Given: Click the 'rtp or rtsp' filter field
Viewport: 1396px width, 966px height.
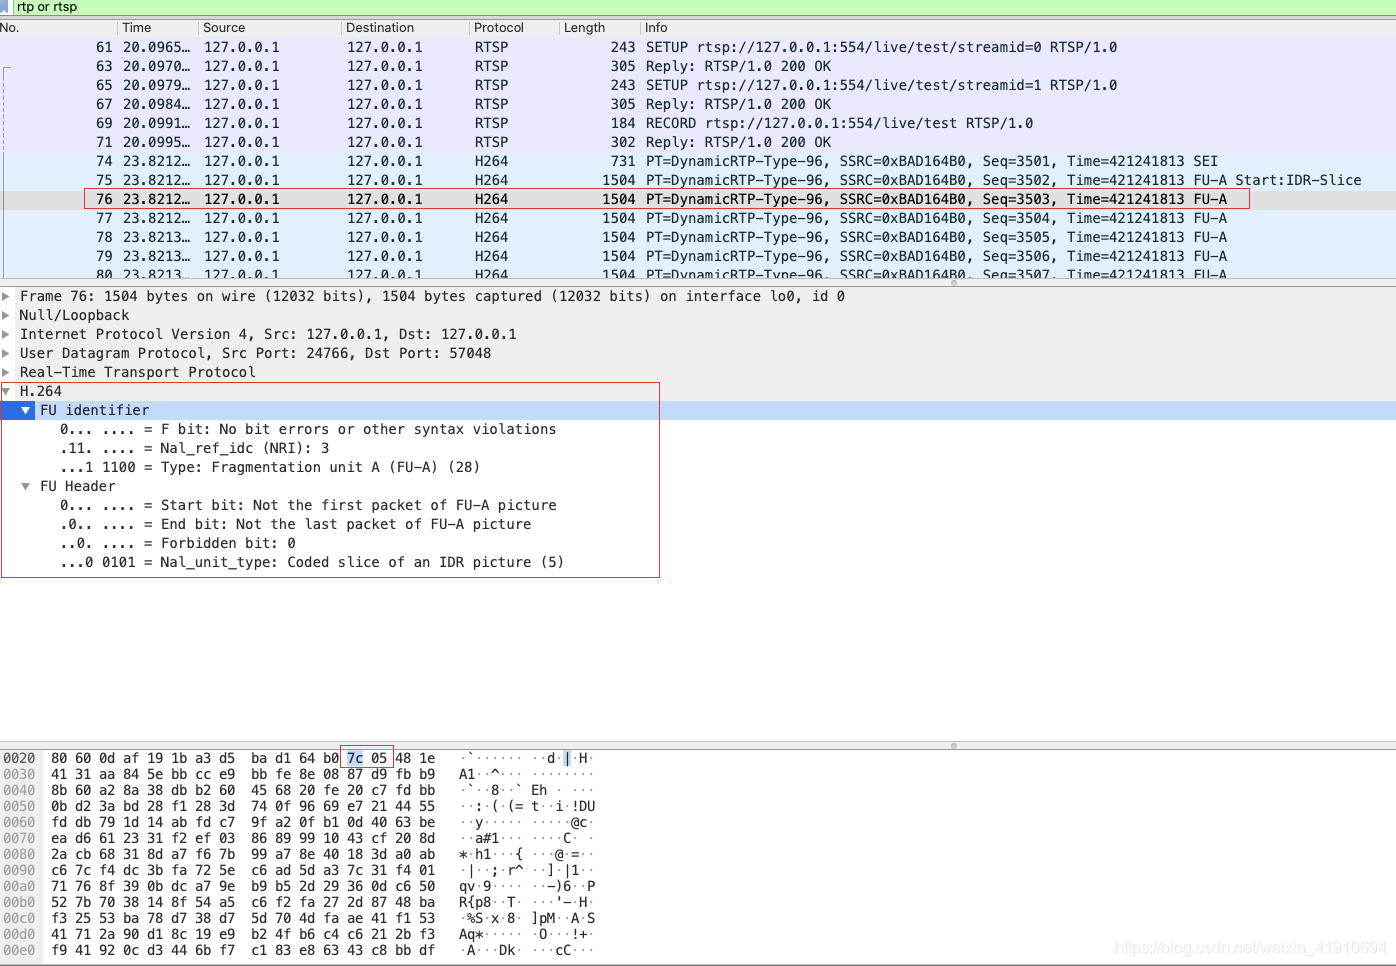Looking at the screenshot, I should tap(704, 7).
